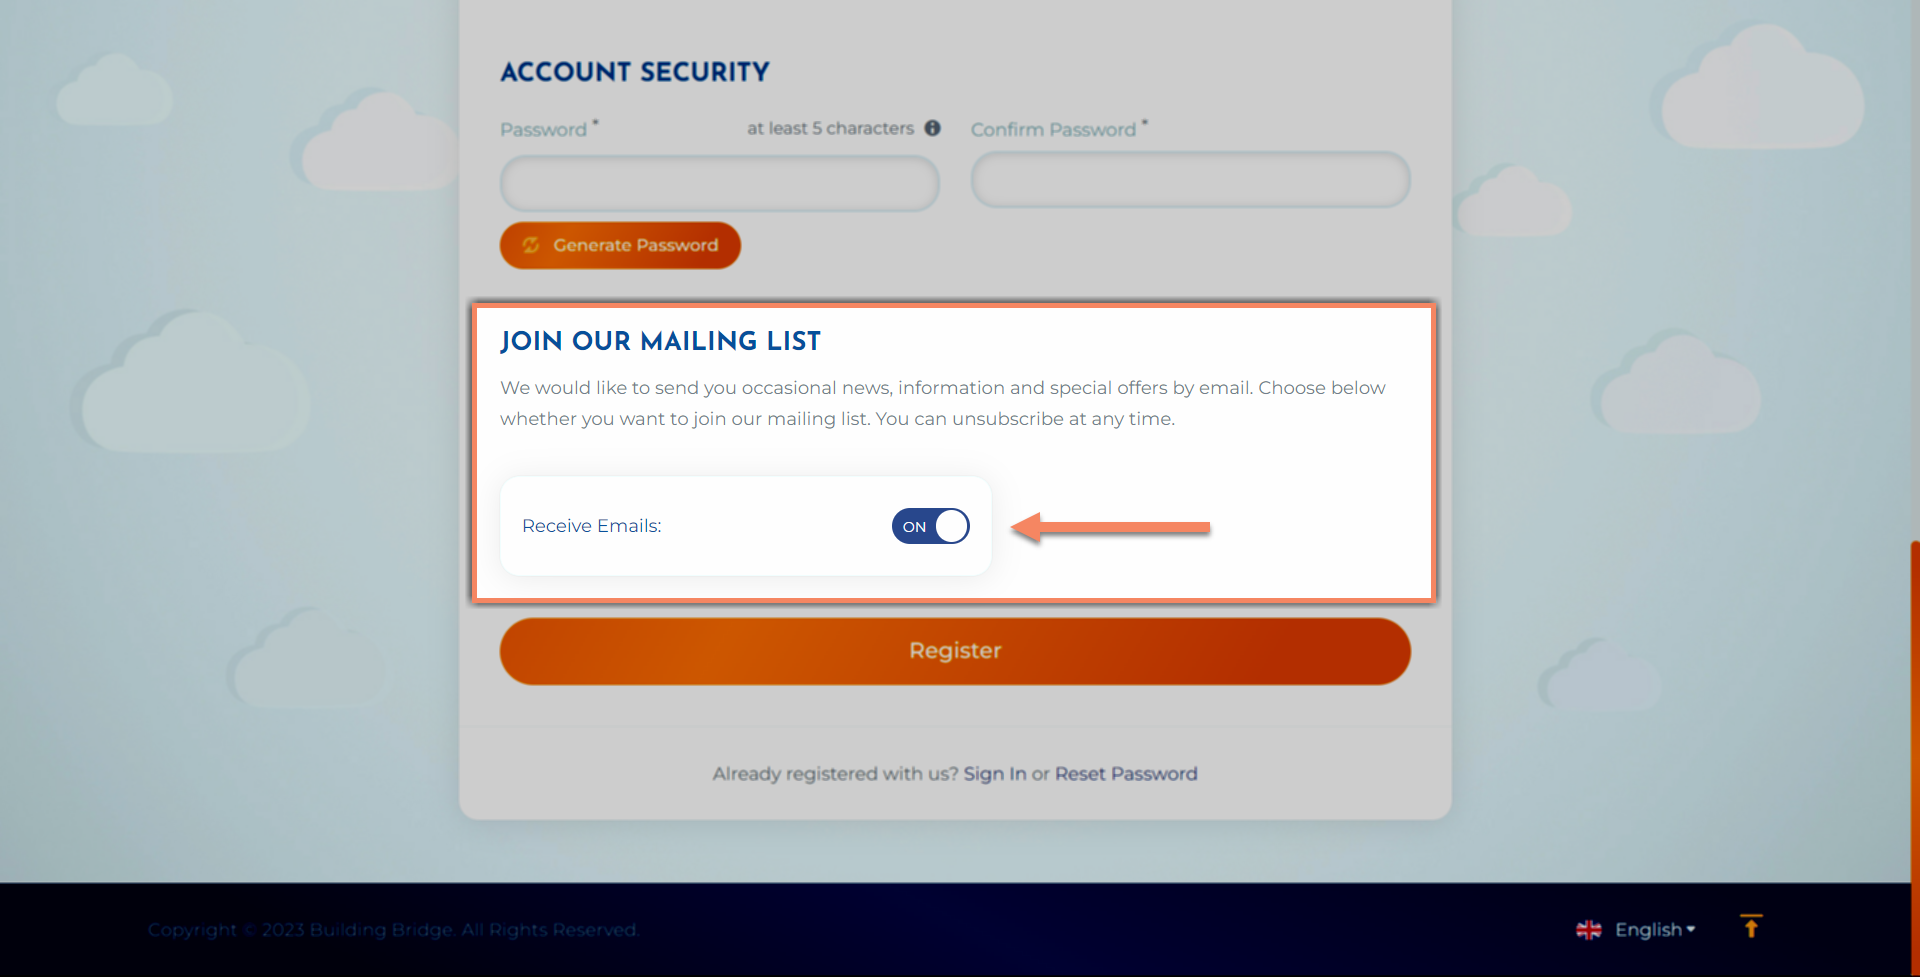This screenshot has width=1920, height=977.
Task: Click the caret beside English
Action: (1691, 929)
